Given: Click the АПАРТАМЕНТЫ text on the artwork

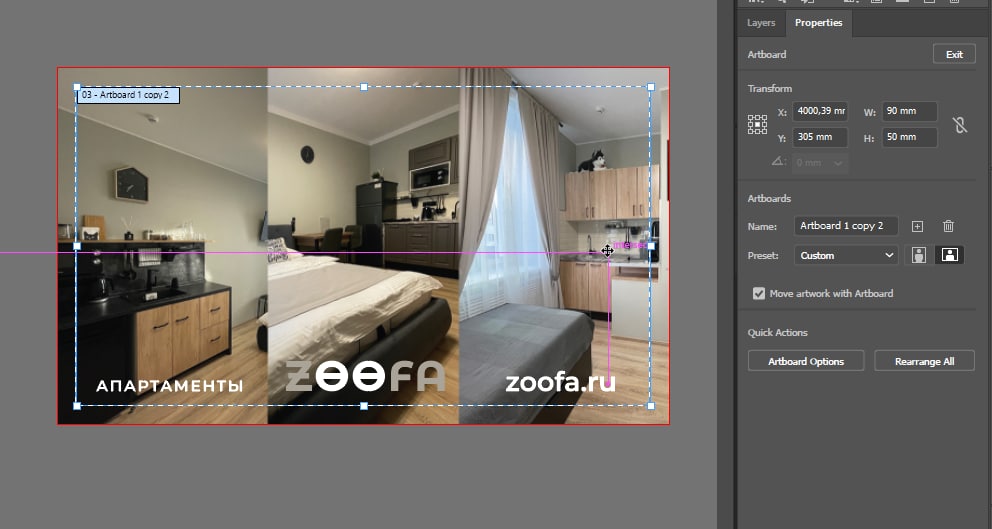Looking at the screenshot, I should click(x=170, y=386).
